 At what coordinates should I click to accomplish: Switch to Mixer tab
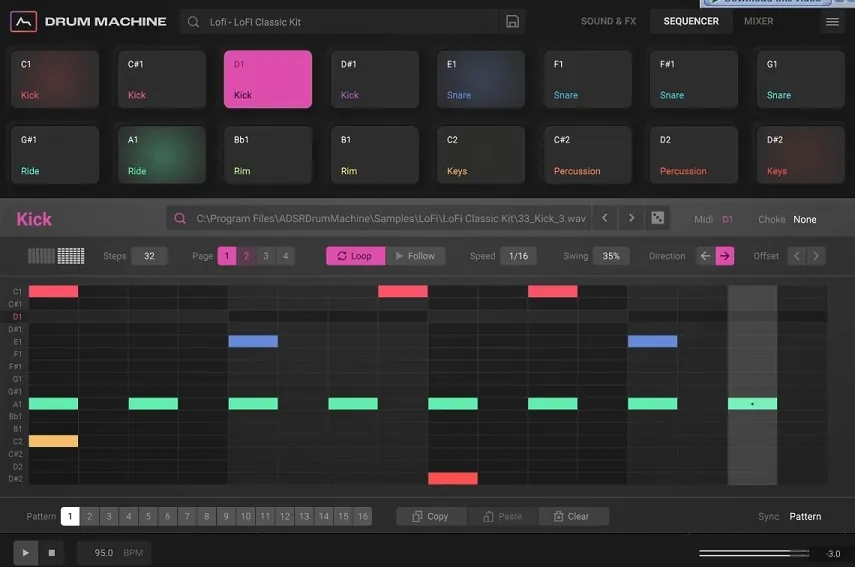(x=758, y=21)
